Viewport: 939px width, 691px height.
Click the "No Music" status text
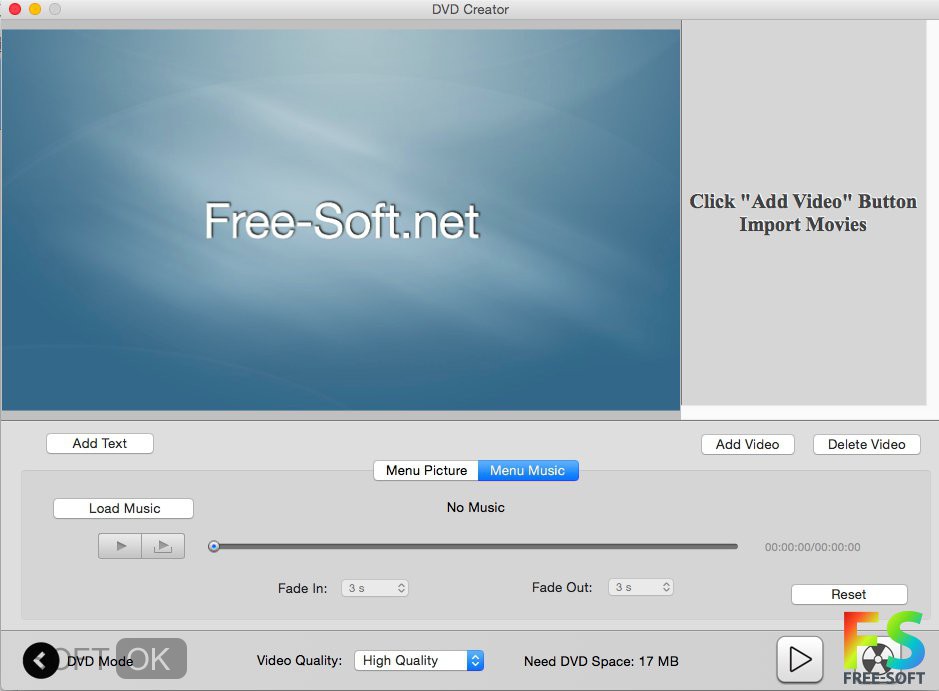475,508
